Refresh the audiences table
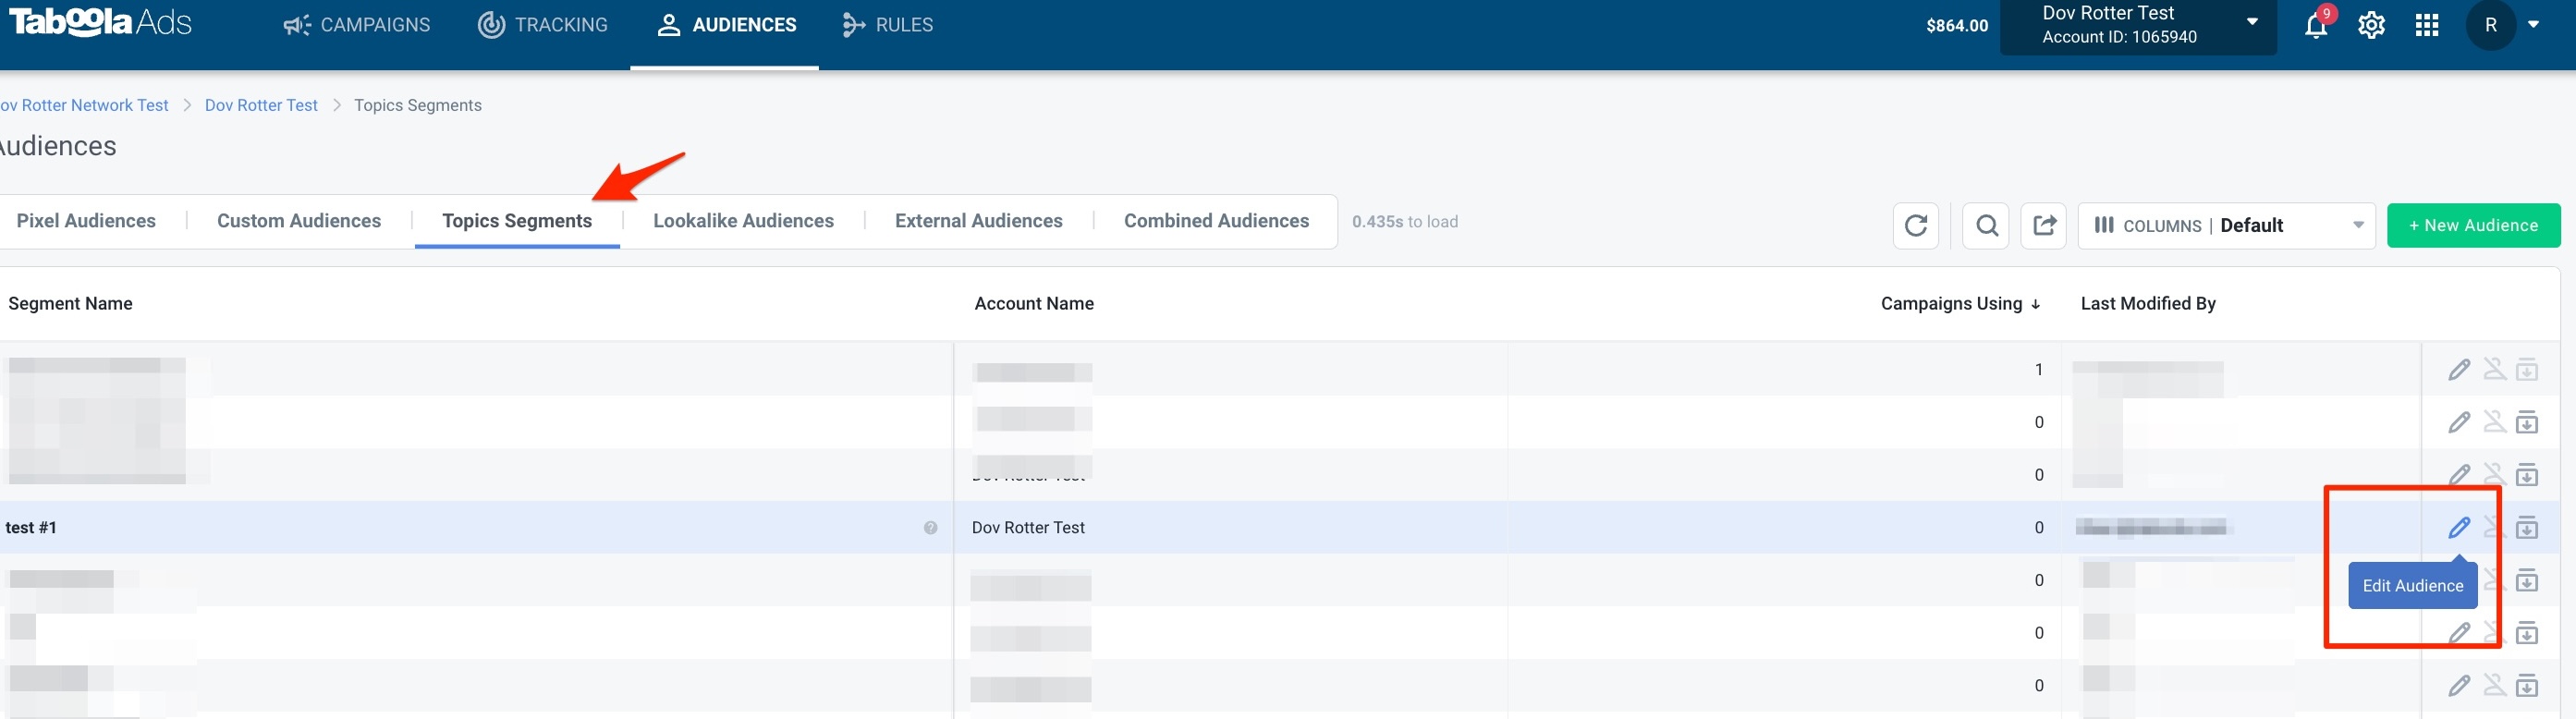Image resolution: width=2576 pixels, height=719 pixels. [1915, 226]
